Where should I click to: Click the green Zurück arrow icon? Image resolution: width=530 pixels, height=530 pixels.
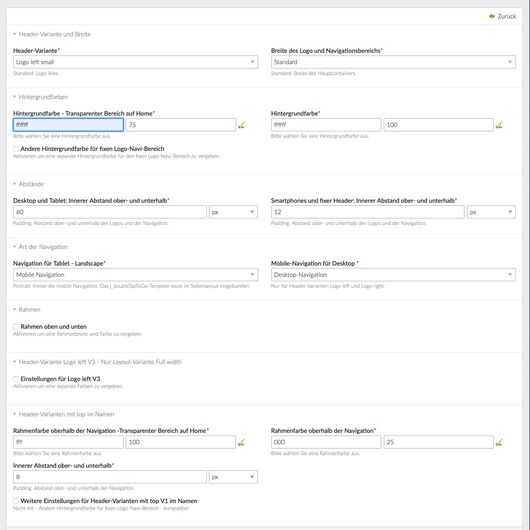(x=492, y=16)
